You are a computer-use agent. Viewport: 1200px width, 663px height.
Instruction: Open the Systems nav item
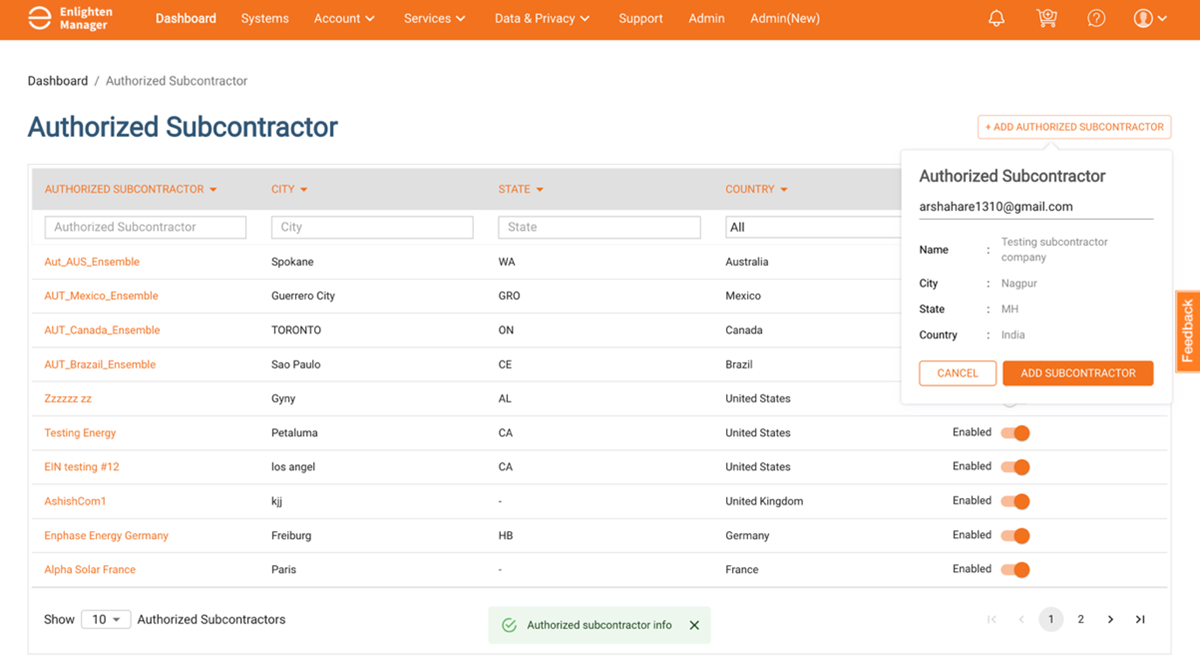coord(265,18)
